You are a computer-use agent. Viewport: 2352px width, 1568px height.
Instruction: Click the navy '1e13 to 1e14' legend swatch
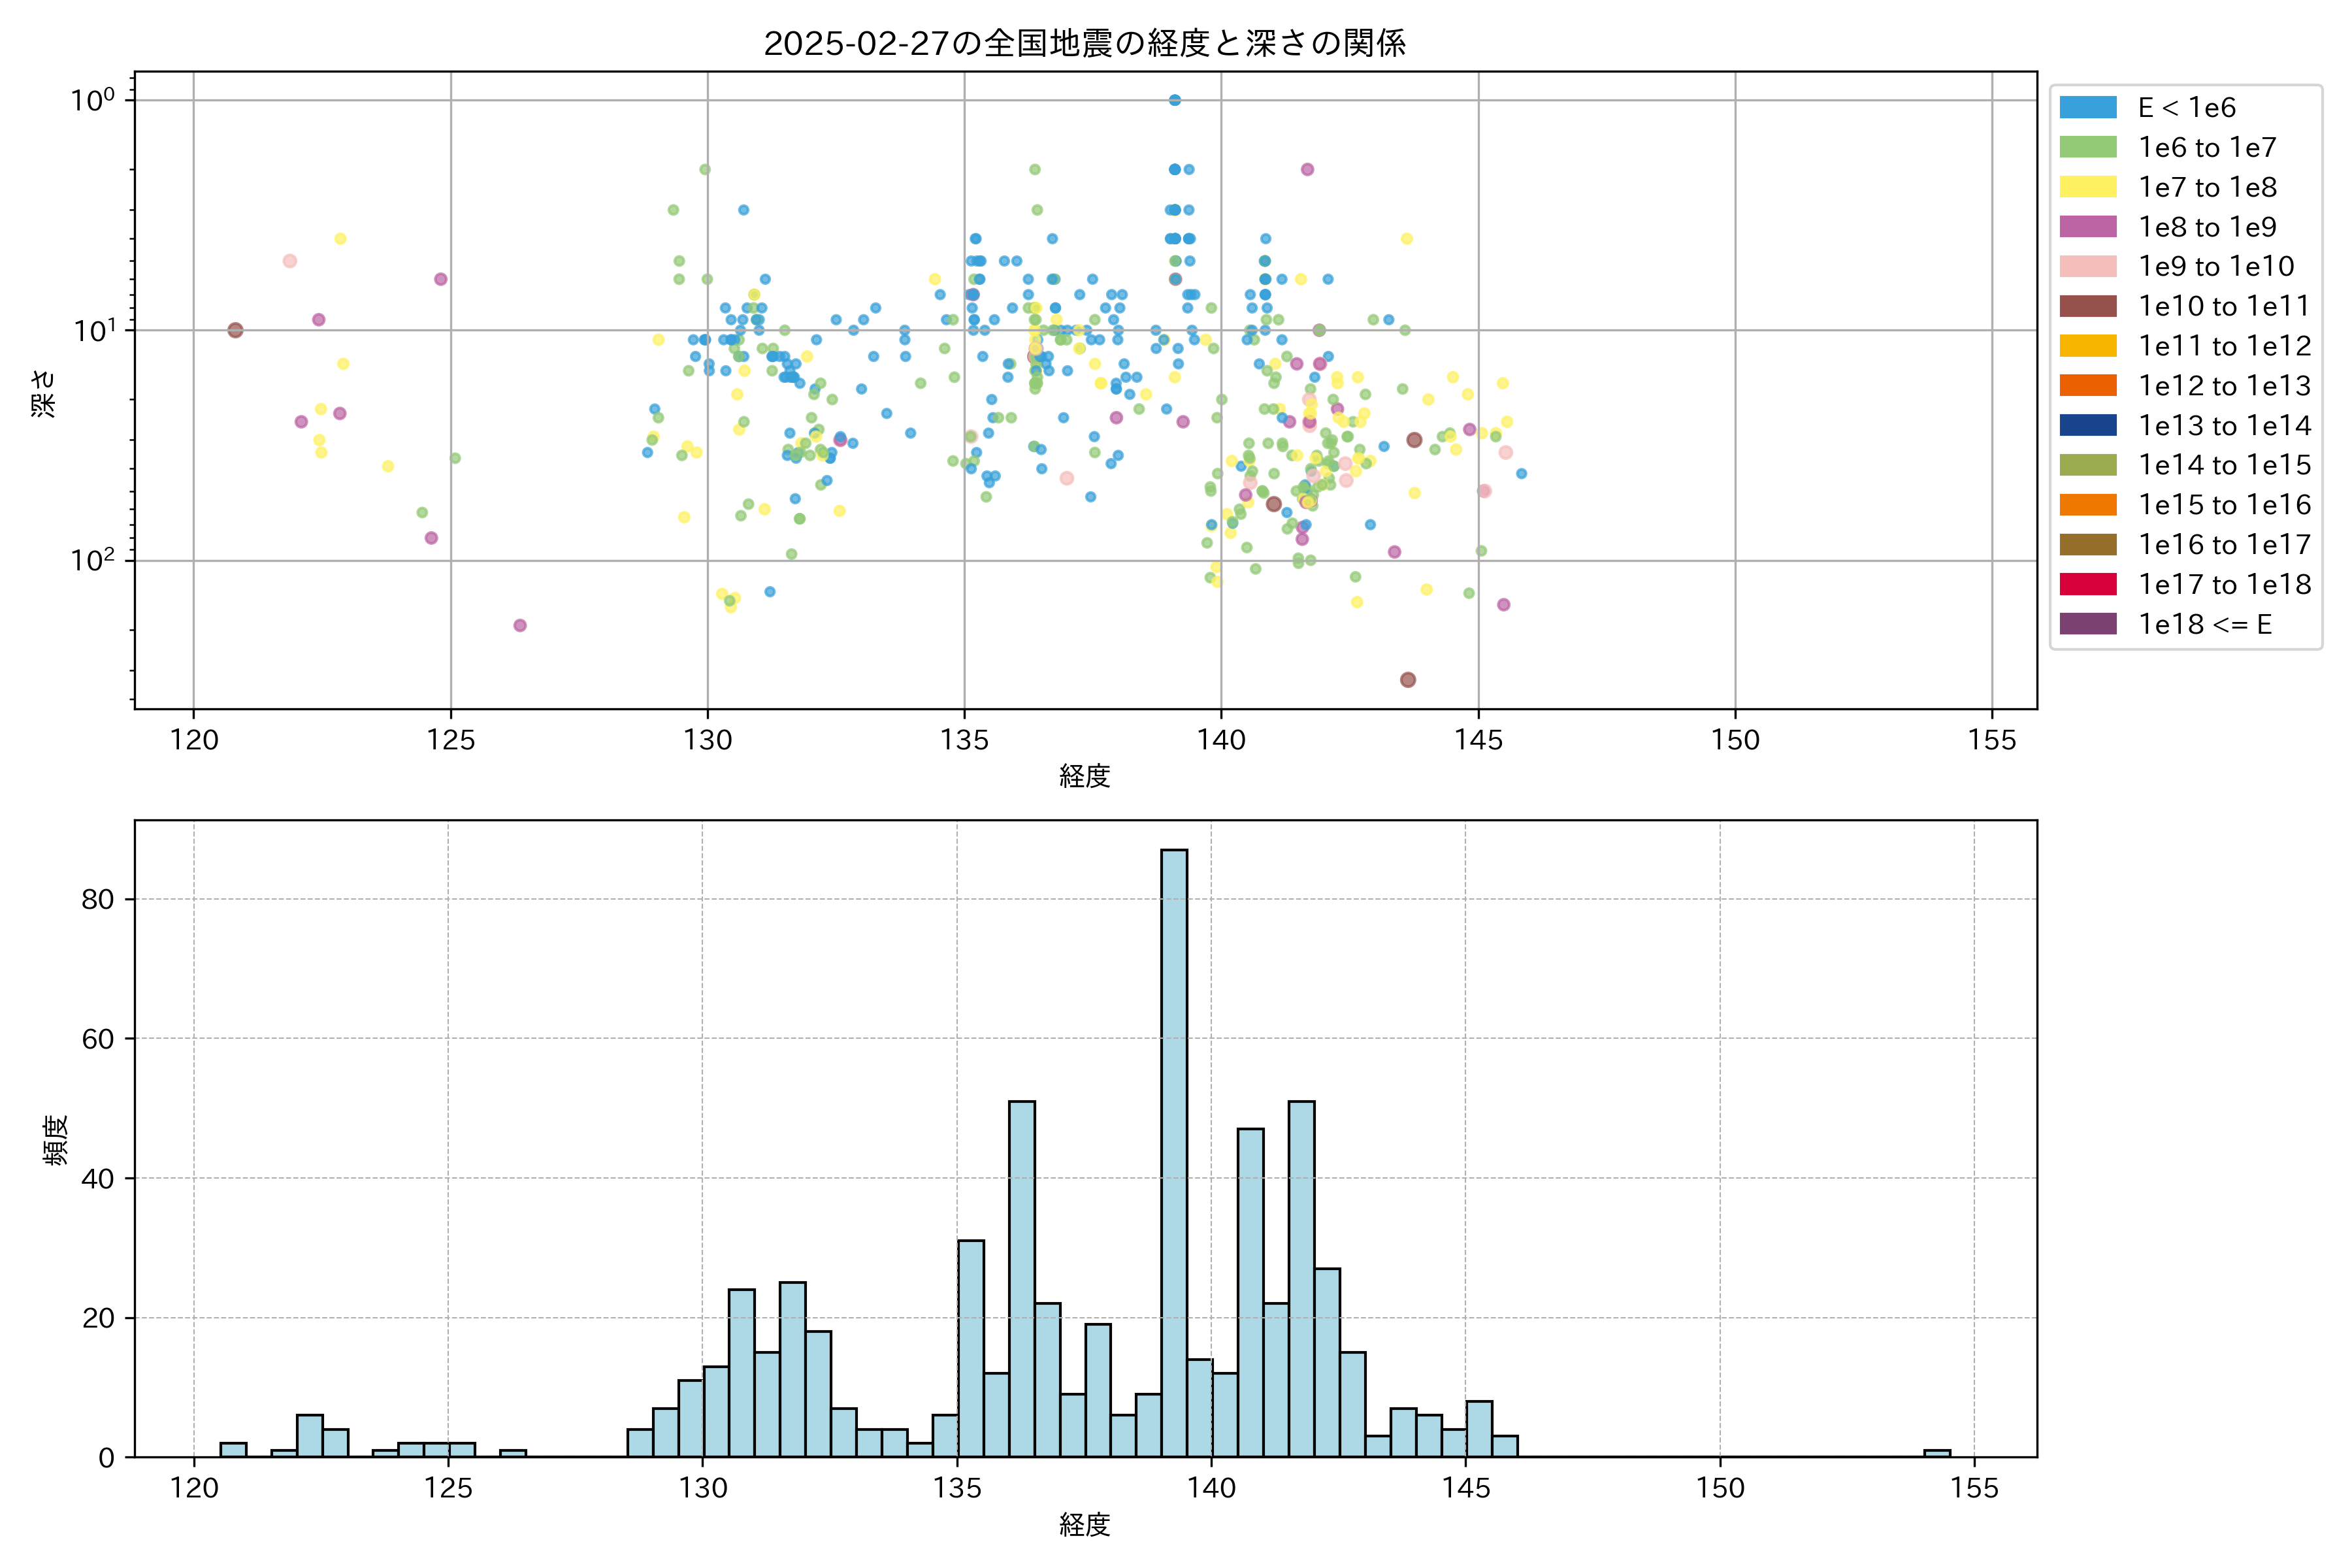point(2088,425)
